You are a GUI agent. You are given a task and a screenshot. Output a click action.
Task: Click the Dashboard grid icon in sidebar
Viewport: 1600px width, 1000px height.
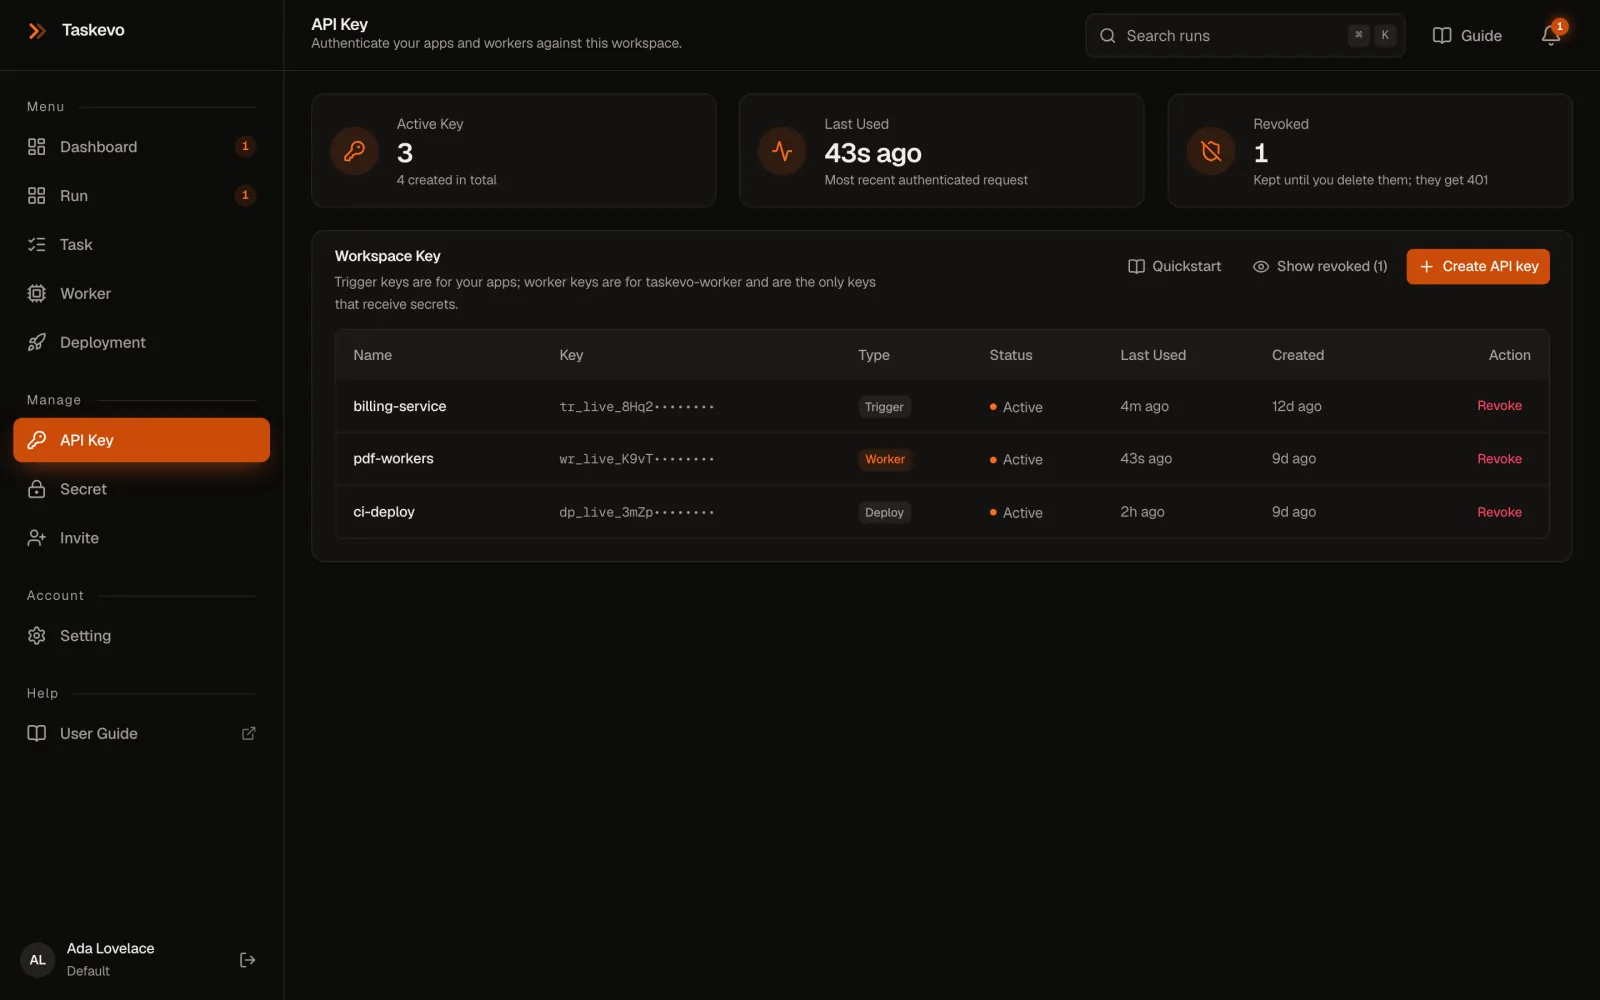coord(37,147)
